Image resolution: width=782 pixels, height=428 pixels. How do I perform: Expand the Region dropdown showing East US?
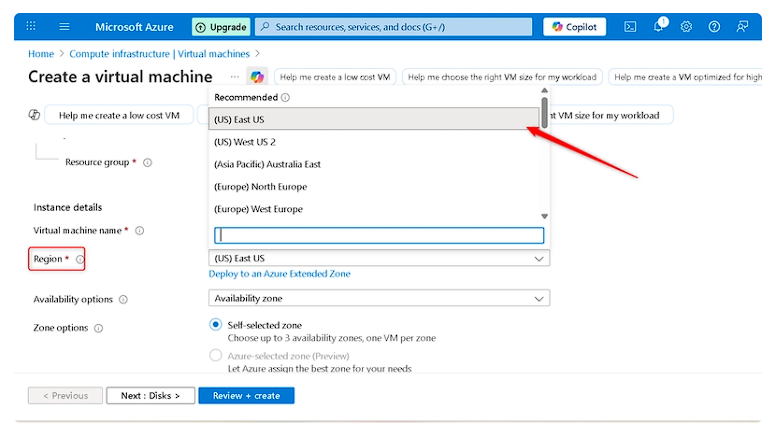(379, 258)
